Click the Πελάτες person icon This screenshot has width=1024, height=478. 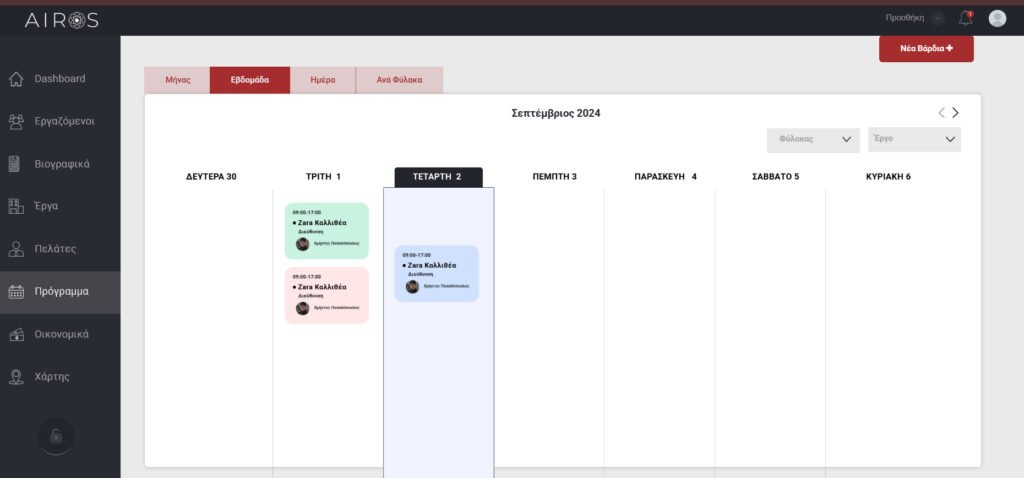[16, 249]
